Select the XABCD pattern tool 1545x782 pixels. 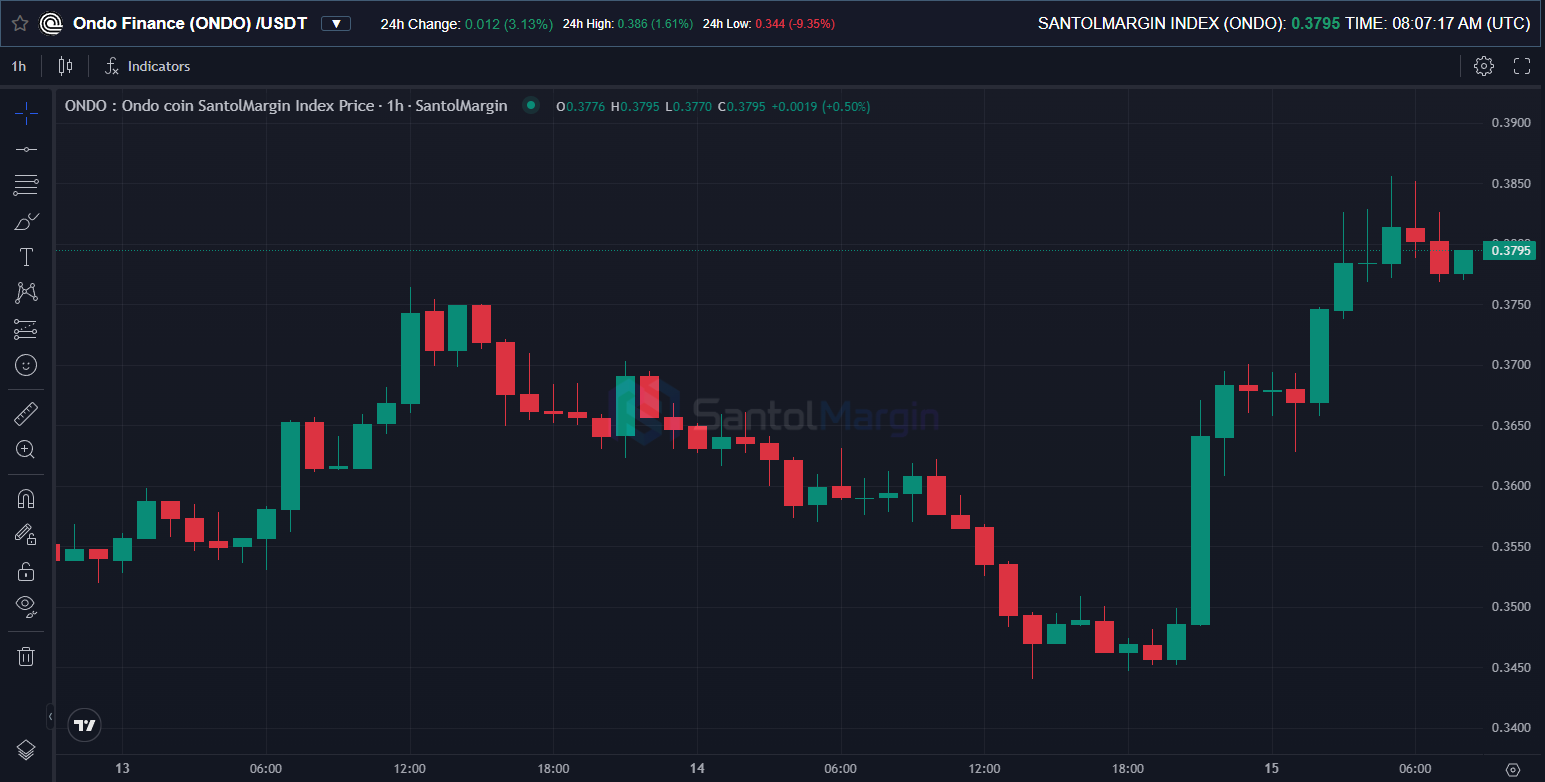[26, 293]
